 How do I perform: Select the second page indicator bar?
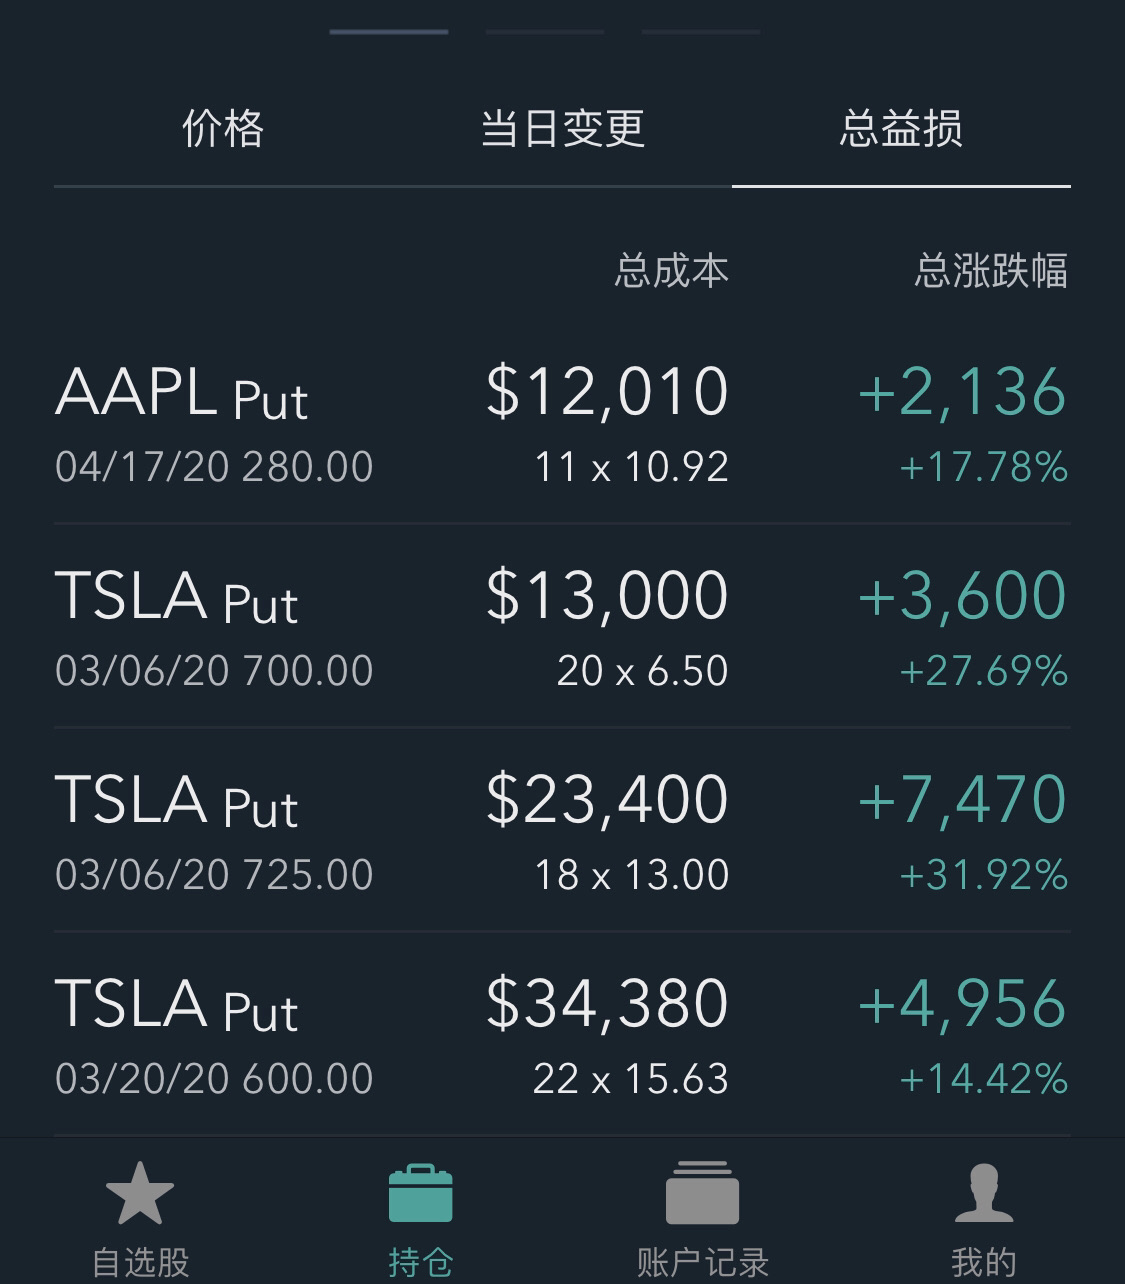(x=545, y=32)
